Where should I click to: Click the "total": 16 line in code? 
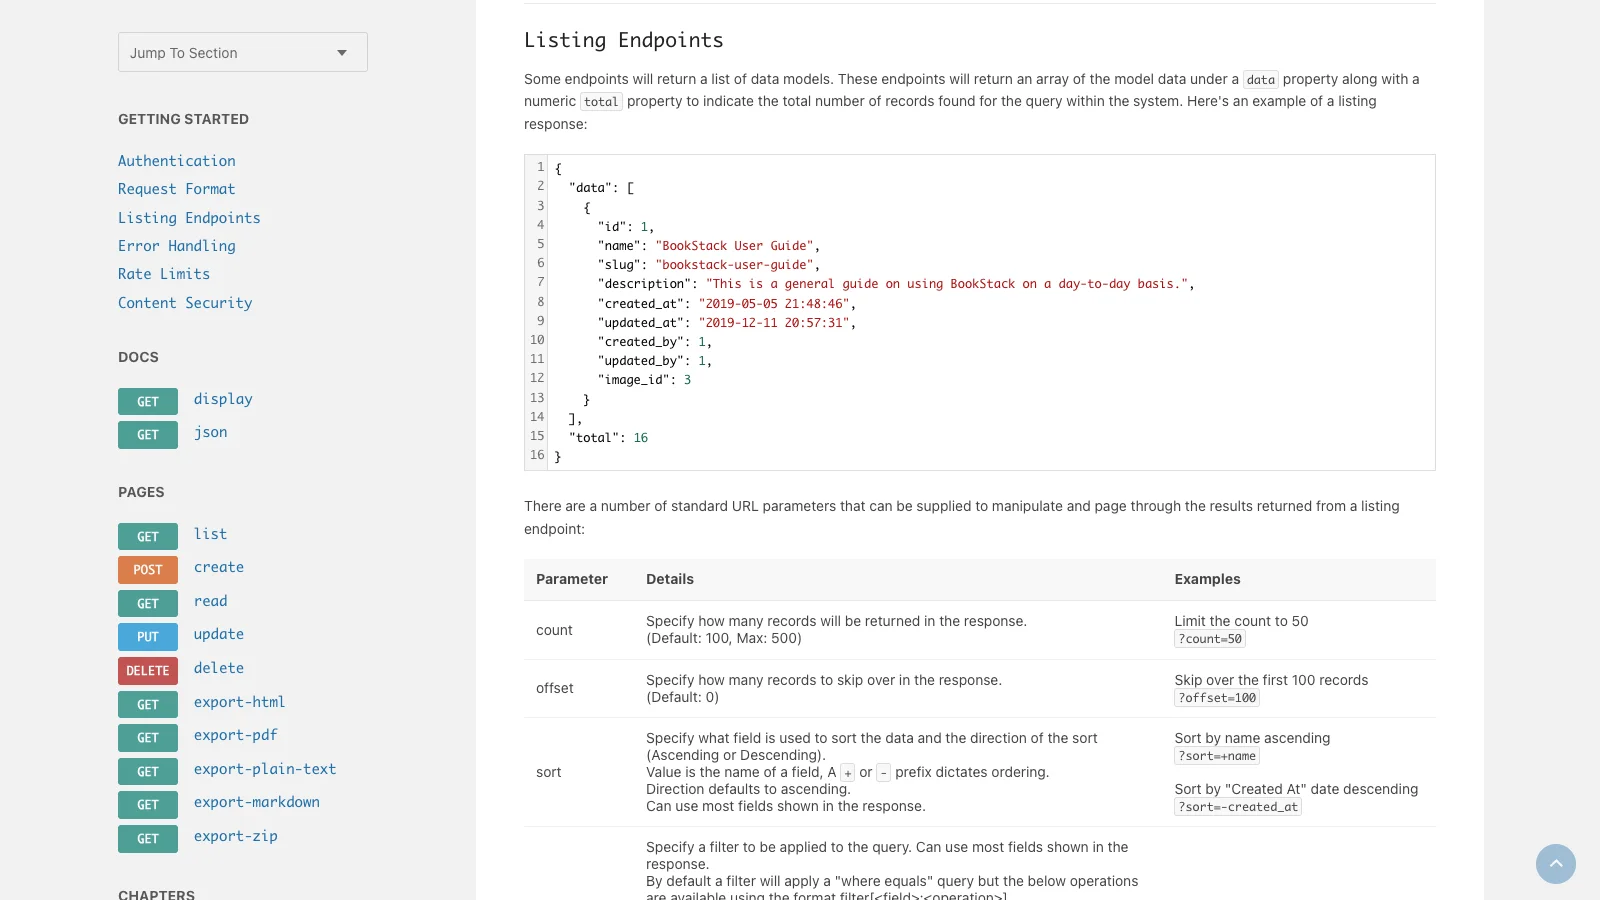(x=608, y=438)
